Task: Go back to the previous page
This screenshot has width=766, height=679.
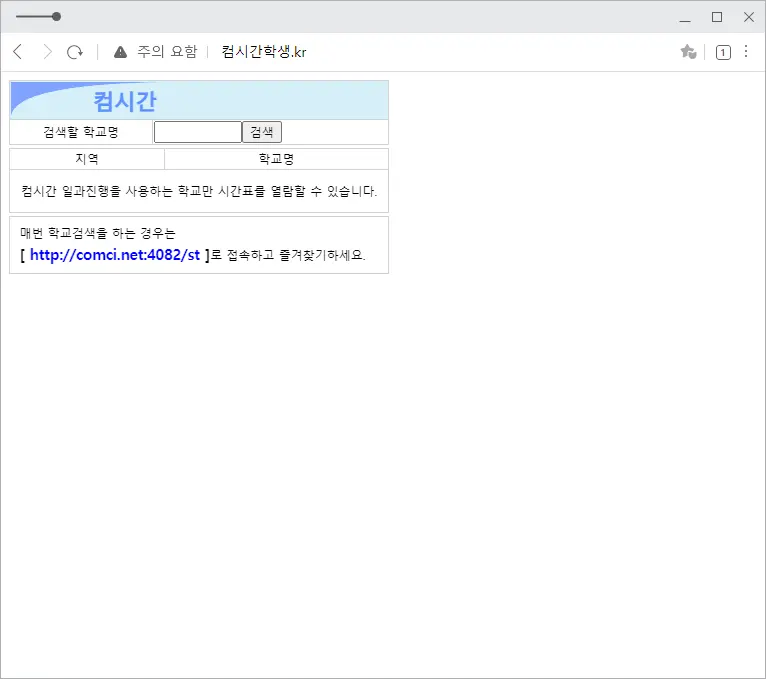Action: 17,52
